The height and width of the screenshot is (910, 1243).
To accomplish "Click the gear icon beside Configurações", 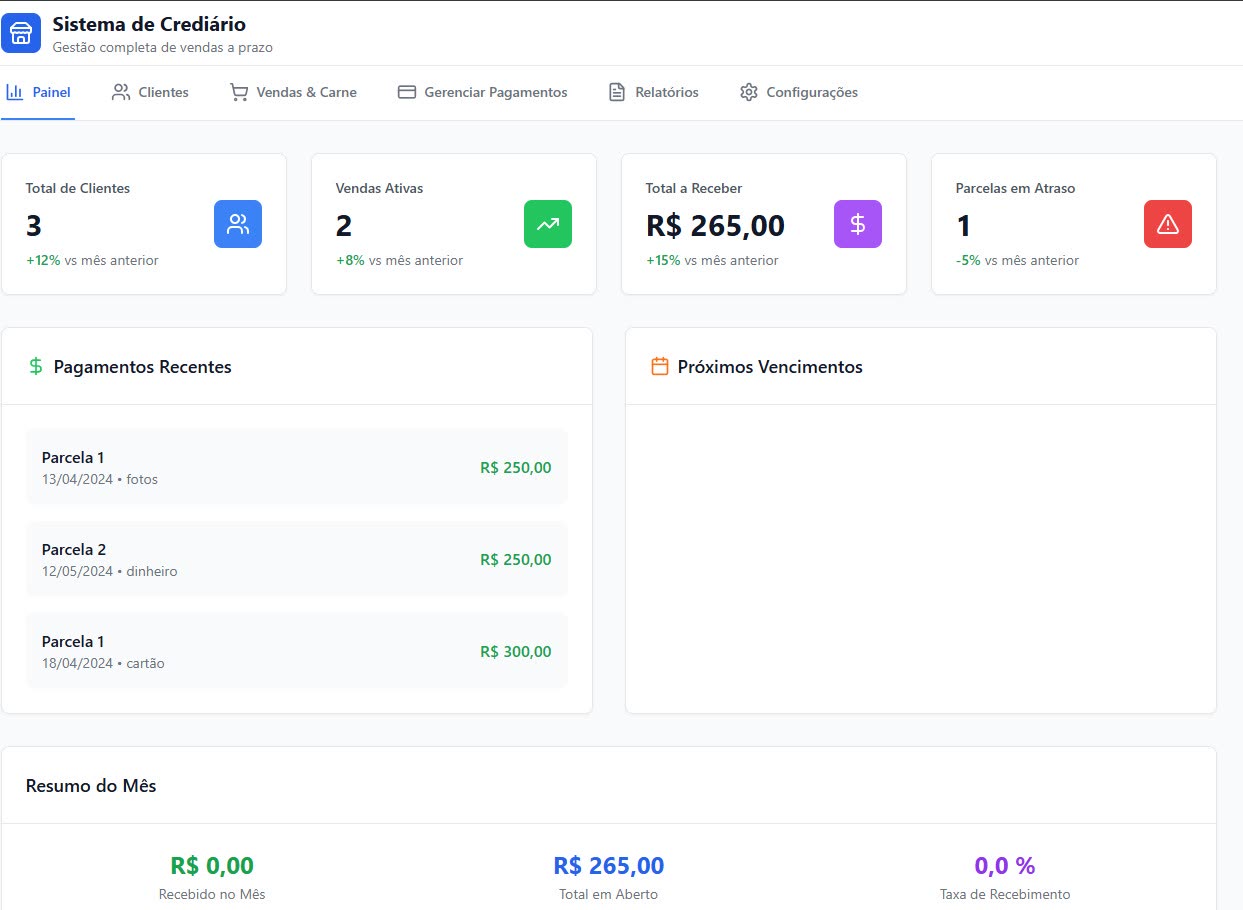I will click(x=749, y=92).
